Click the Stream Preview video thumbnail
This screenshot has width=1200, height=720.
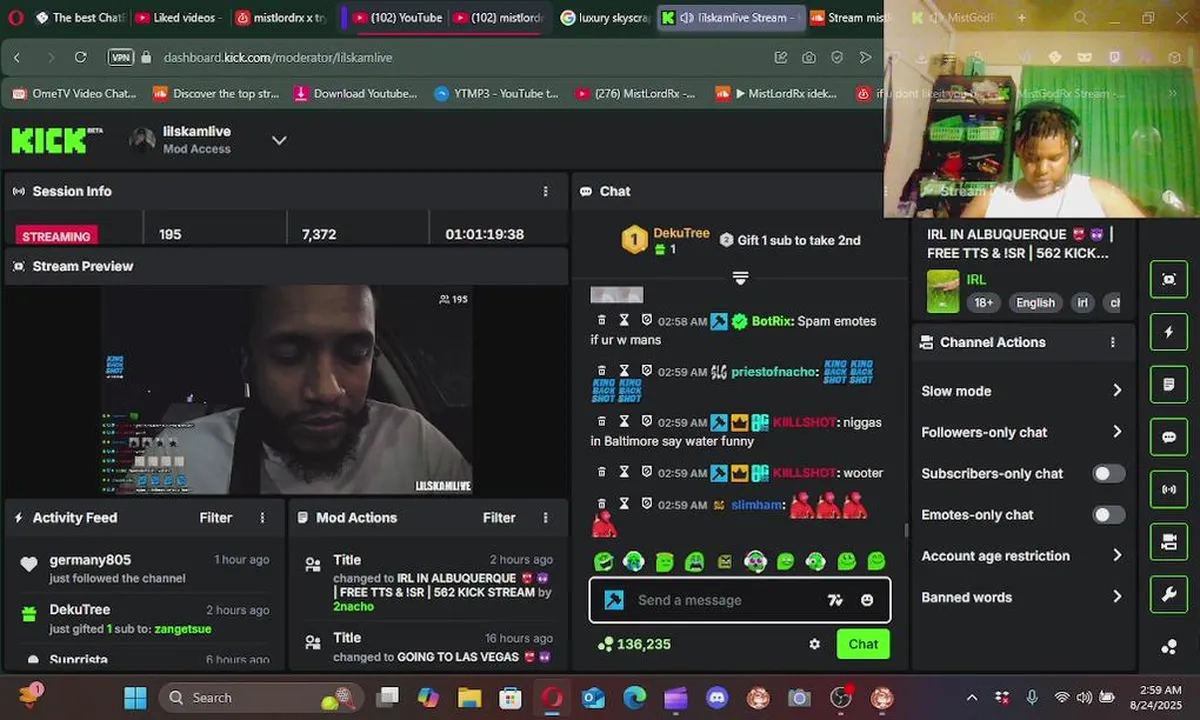[288, 390]
